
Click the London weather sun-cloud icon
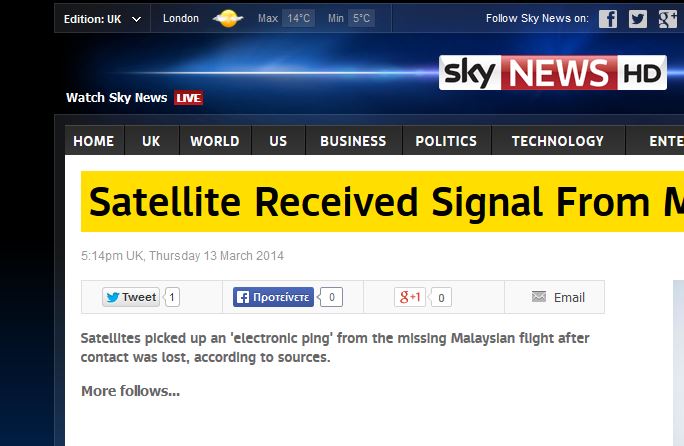coord(228,19)
